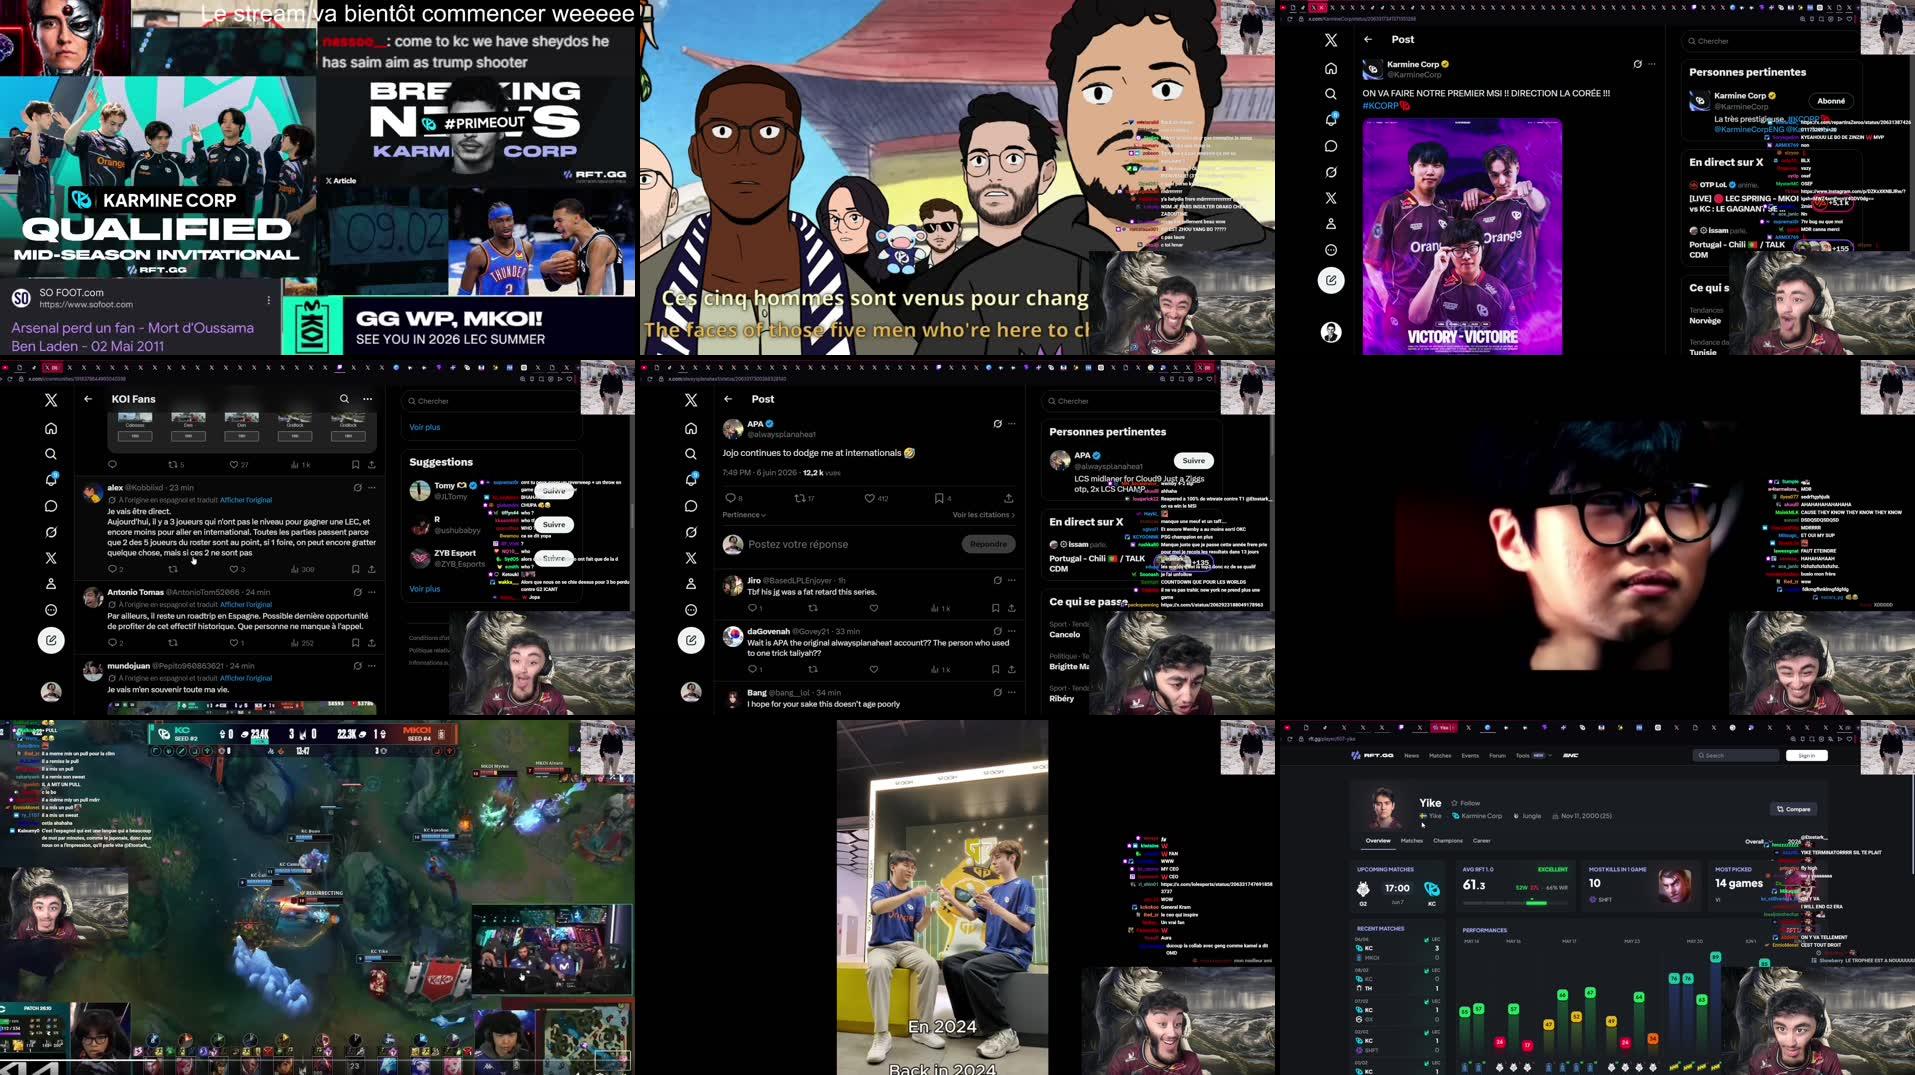Toggle Abonné button for Karmine Corp
The image size is (1915, 1075).
click(1831, 101)
